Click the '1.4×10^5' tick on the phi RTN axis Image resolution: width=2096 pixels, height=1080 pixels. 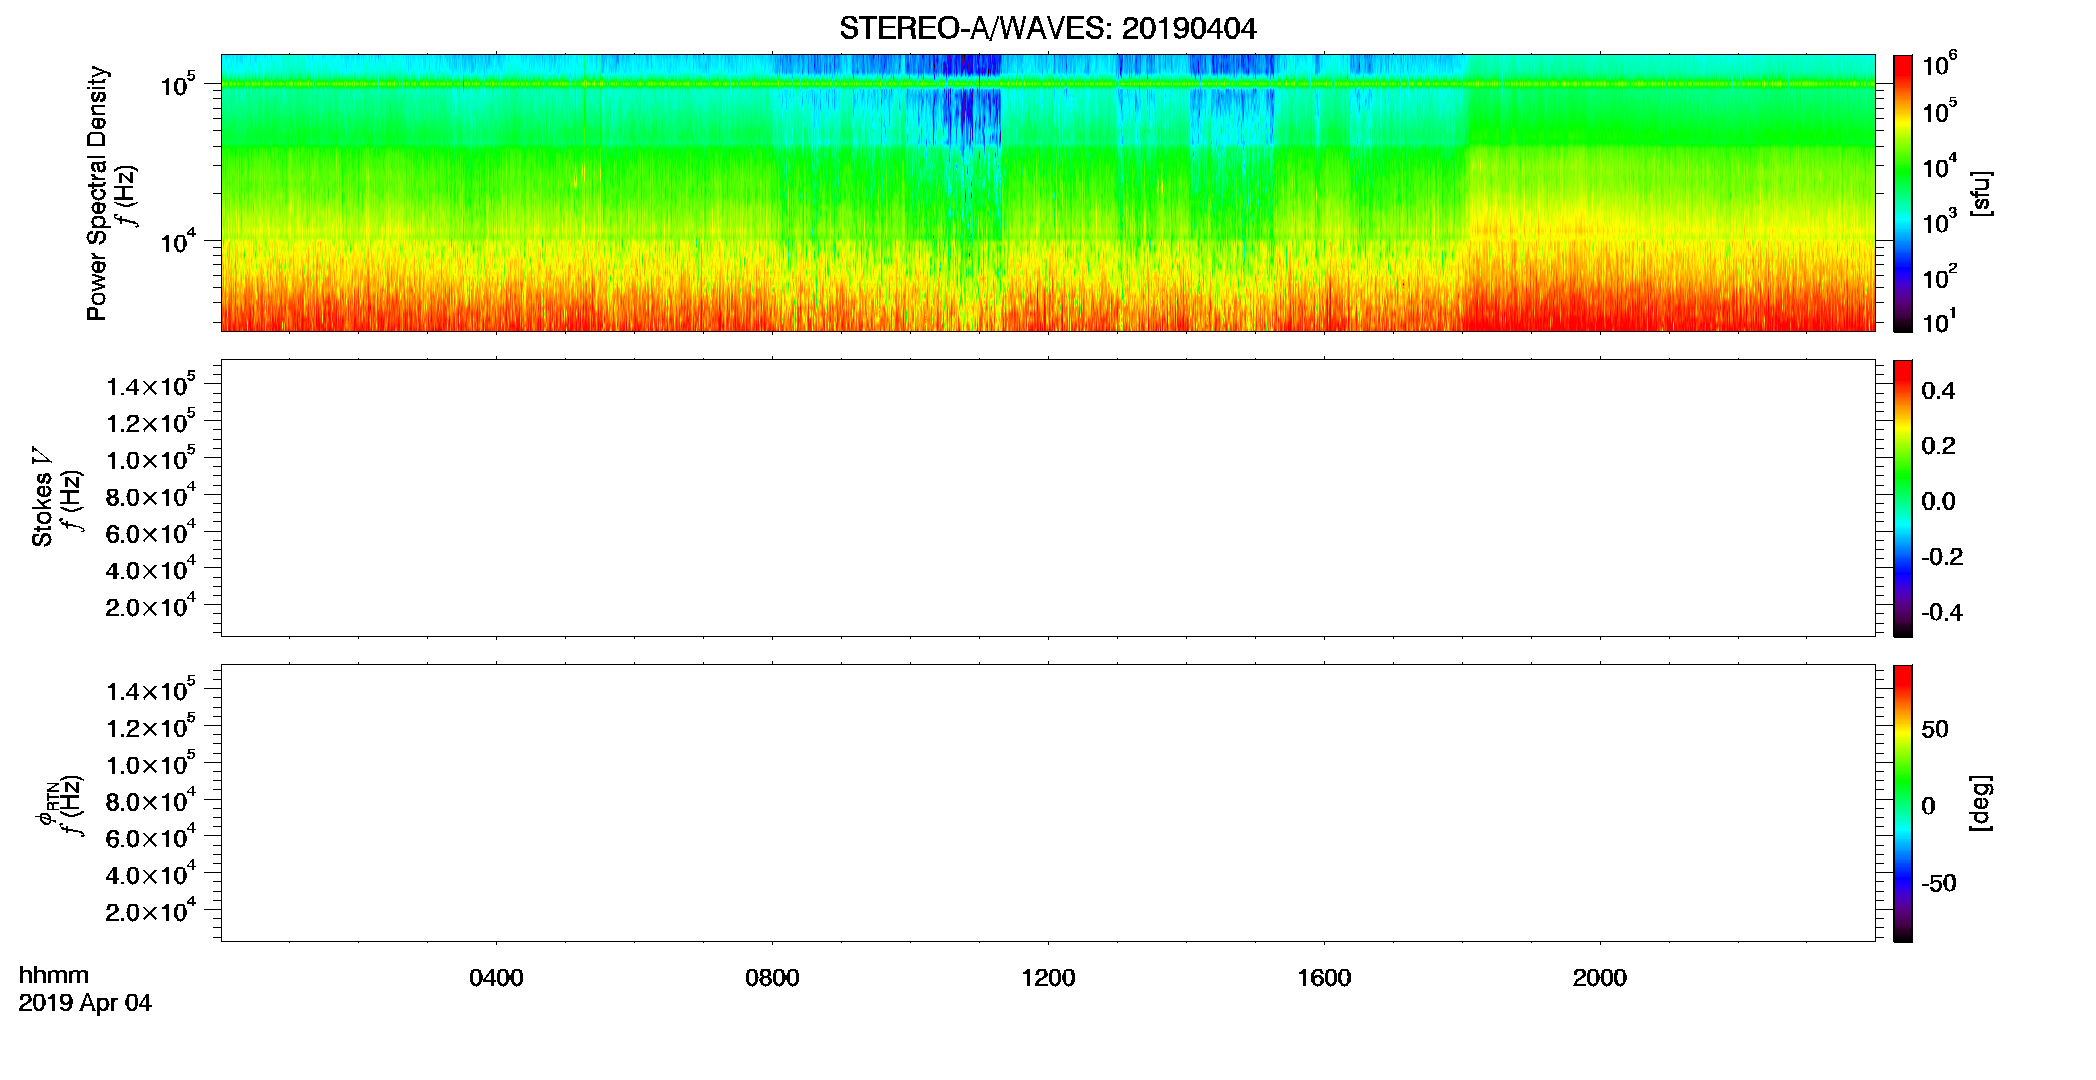pyautogui.click(x=151, y=690)
